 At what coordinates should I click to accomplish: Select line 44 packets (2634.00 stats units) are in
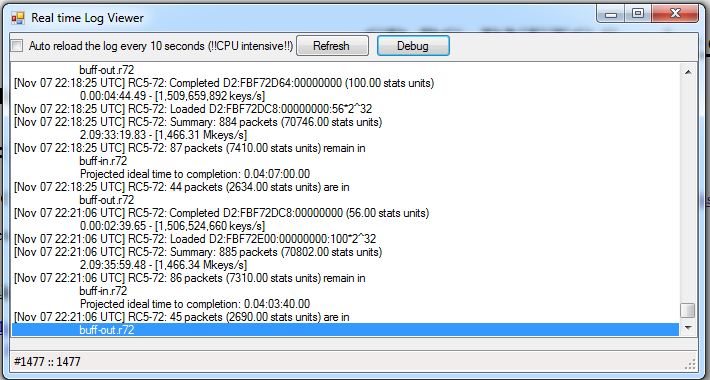(345, 187)
